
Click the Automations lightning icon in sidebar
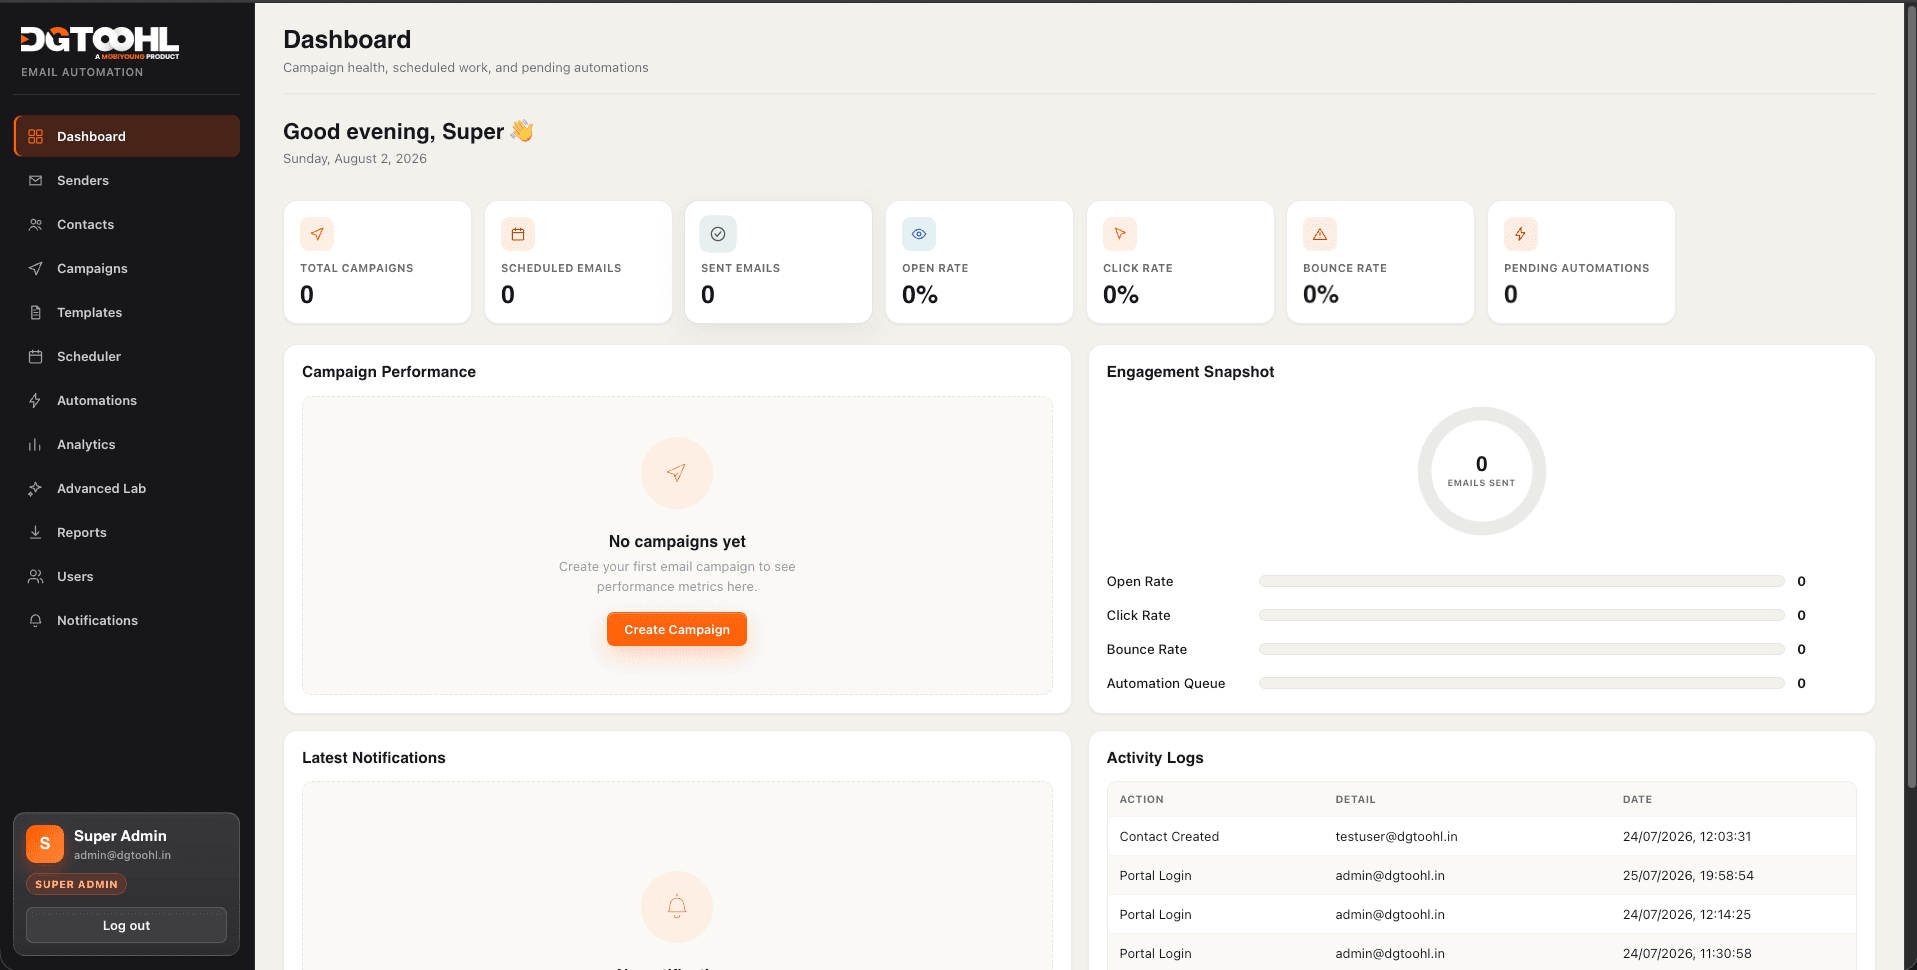click(36, 400)
